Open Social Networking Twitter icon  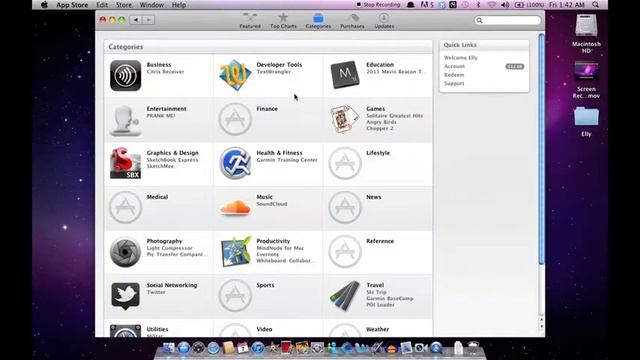pyautogui.click(x=125, y=296)
